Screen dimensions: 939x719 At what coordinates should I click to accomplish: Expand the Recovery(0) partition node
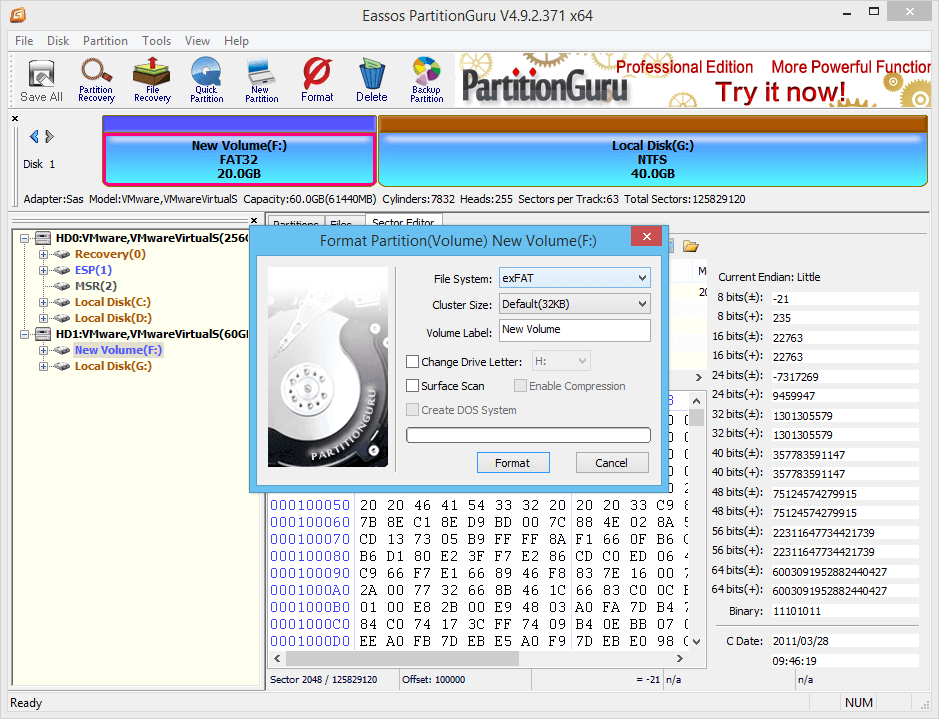tap(43, 254)
